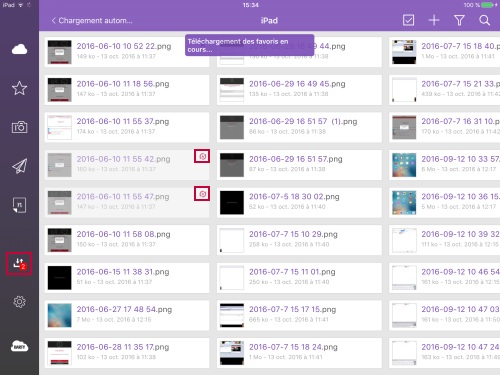Open the notes document icon in sidebar
500x375 pixels.
(x=19, y=205)
